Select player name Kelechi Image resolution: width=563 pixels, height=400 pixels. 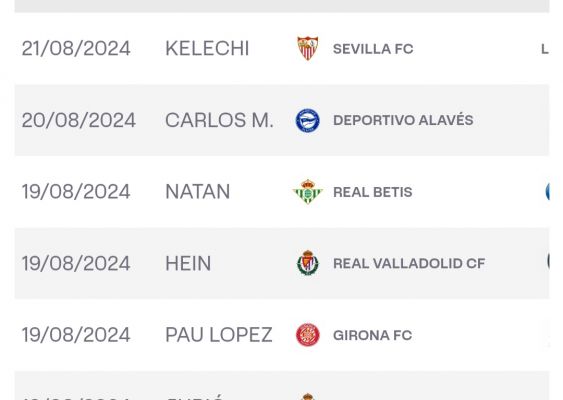click(207, 48)
